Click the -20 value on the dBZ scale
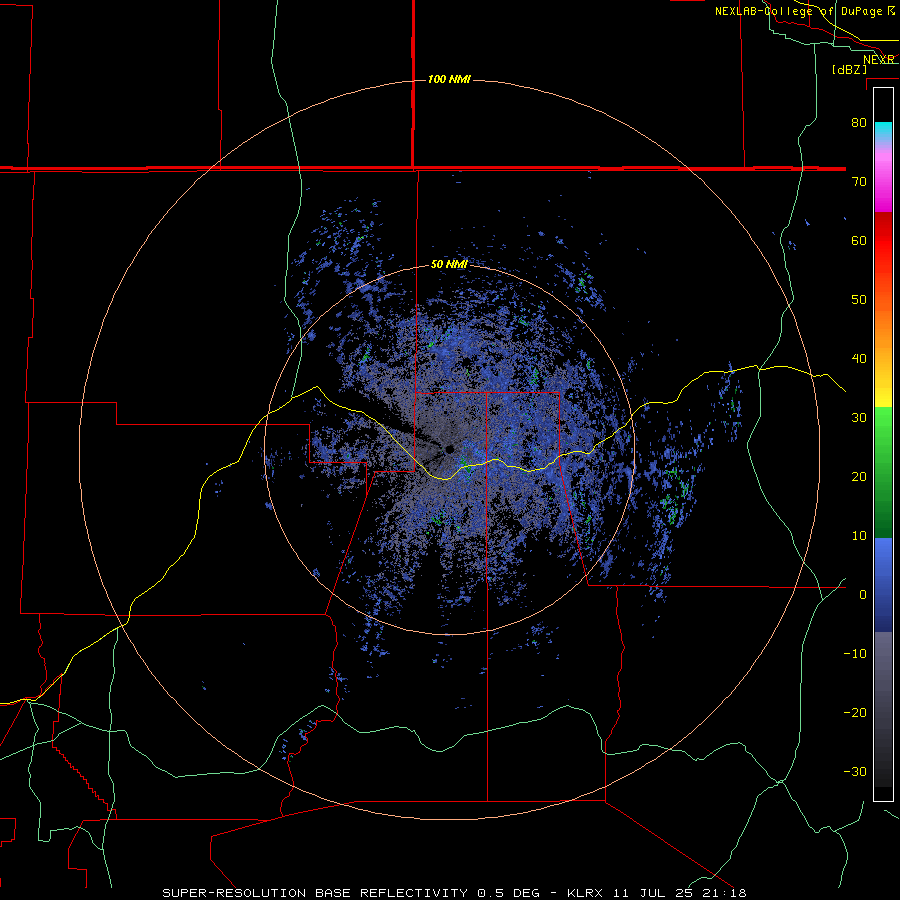The image size is (900, 900). pos(855,712)
